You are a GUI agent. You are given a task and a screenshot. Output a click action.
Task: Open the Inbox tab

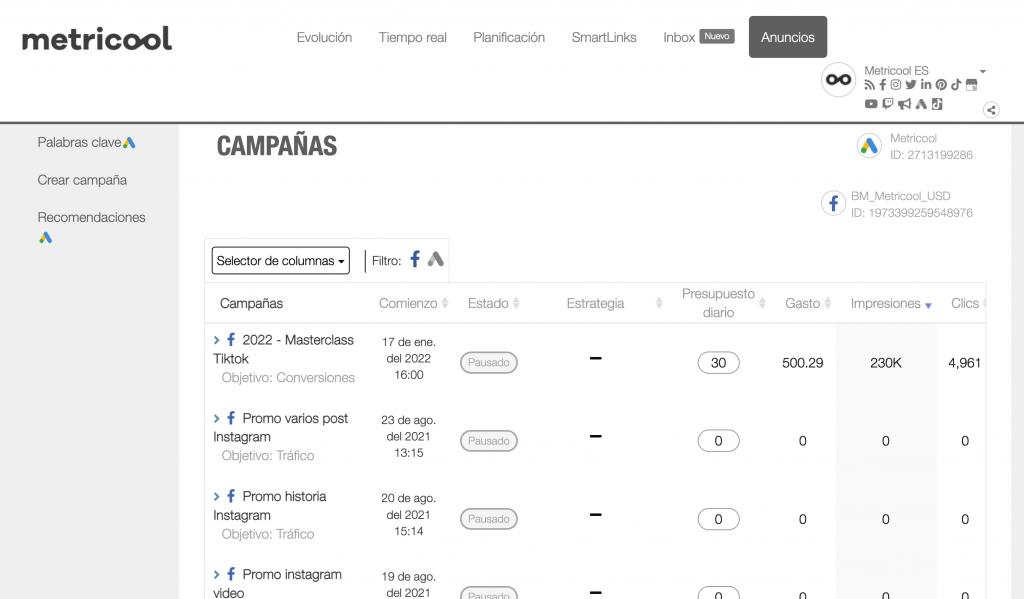coord(679,37)
